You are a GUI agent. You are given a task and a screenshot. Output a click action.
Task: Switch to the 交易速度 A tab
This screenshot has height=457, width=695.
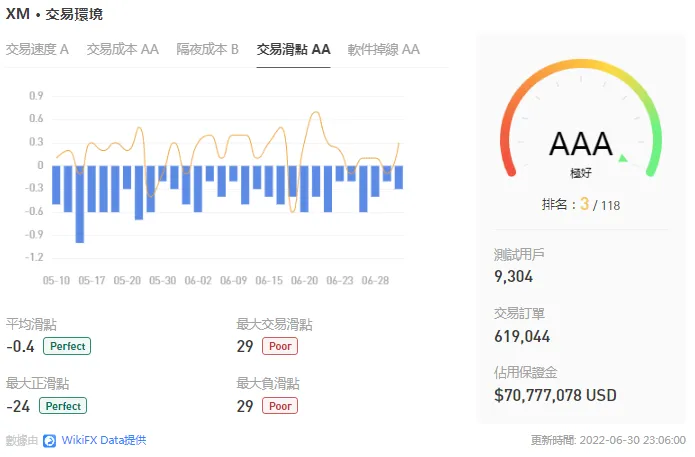pos(37,49)
